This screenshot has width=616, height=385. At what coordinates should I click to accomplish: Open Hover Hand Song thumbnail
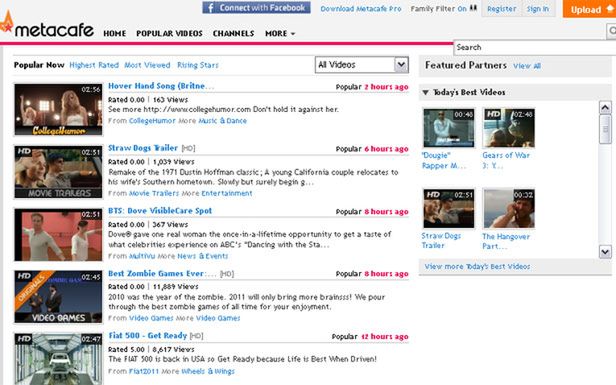(x=58, y=110)
